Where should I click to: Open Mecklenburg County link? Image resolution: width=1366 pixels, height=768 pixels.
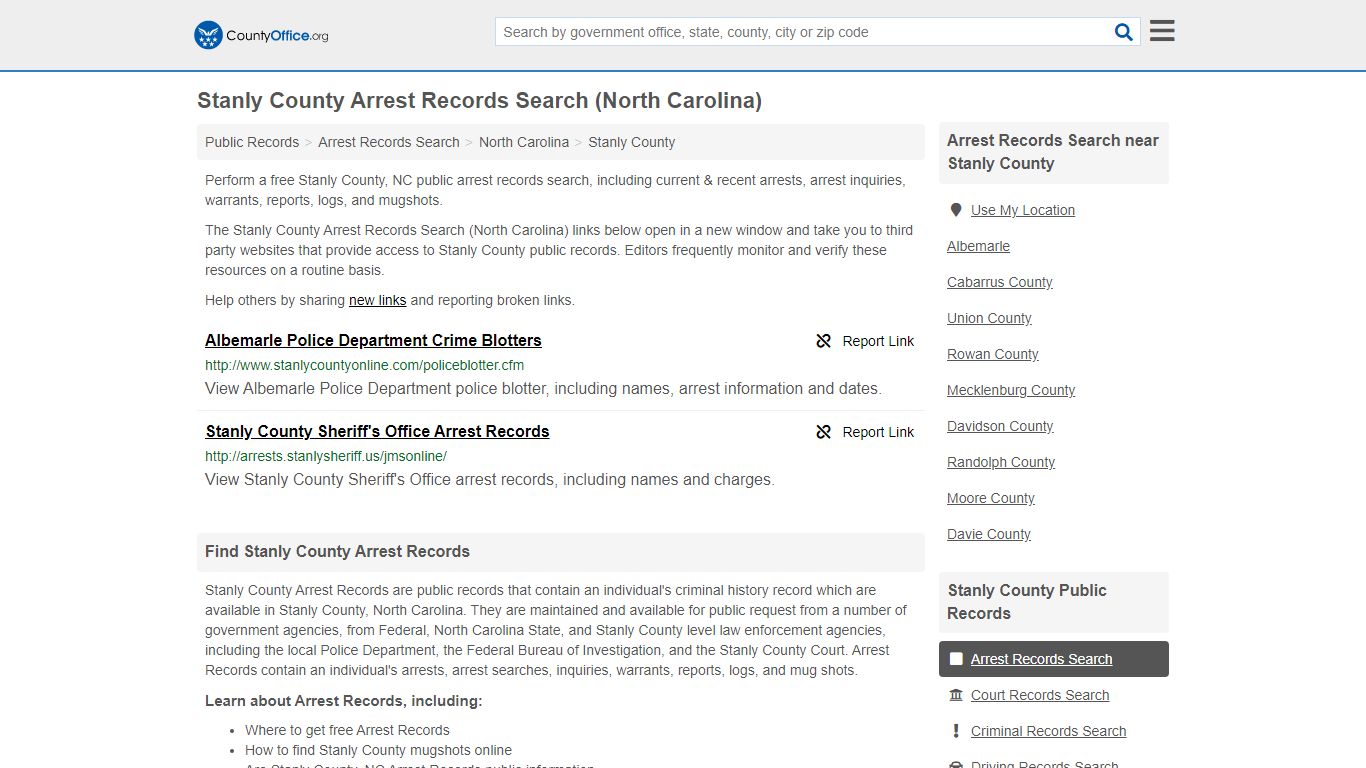point(1011,390)
